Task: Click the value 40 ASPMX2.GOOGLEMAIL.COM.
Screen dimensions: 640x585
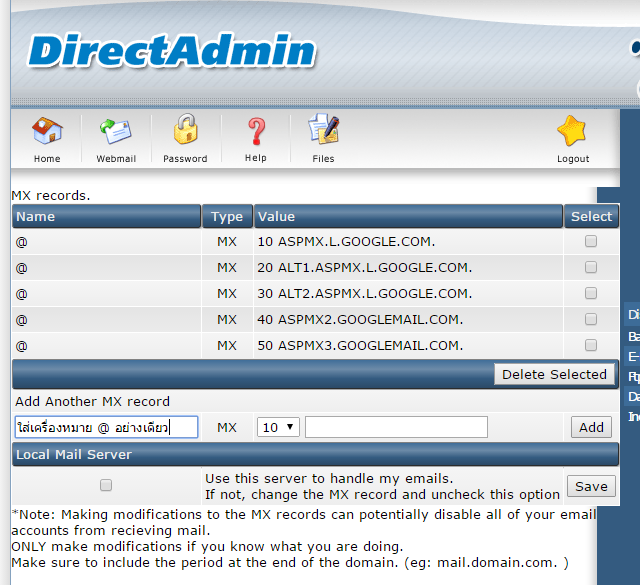Action: click(x=360, y=320)
